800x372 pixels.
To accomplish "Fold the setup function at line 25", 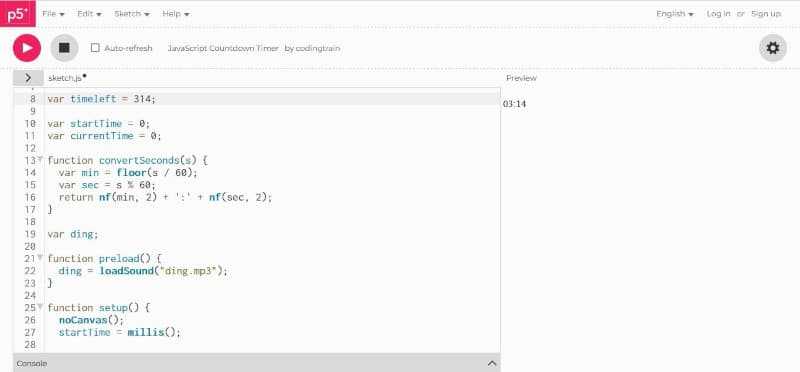I will (40, 306).
